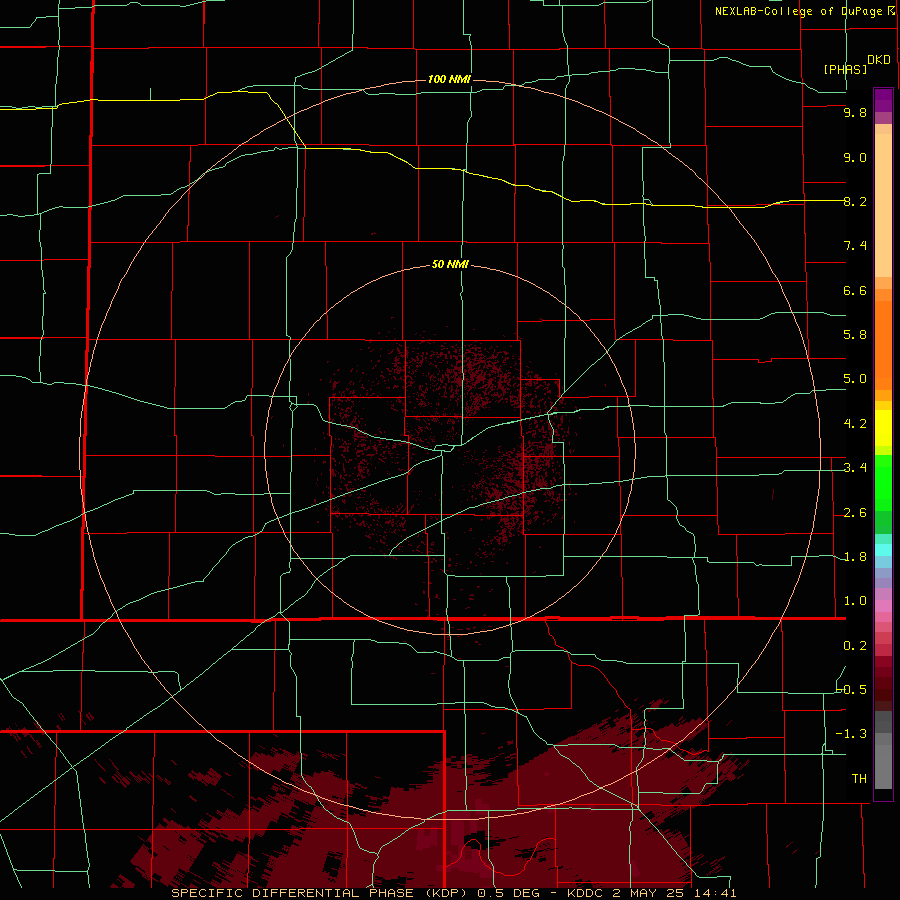Screen dimensions: 900x900
Task: Click the 9.8 value on color scale
Action: pyautogui.click(x=855, y=113)
